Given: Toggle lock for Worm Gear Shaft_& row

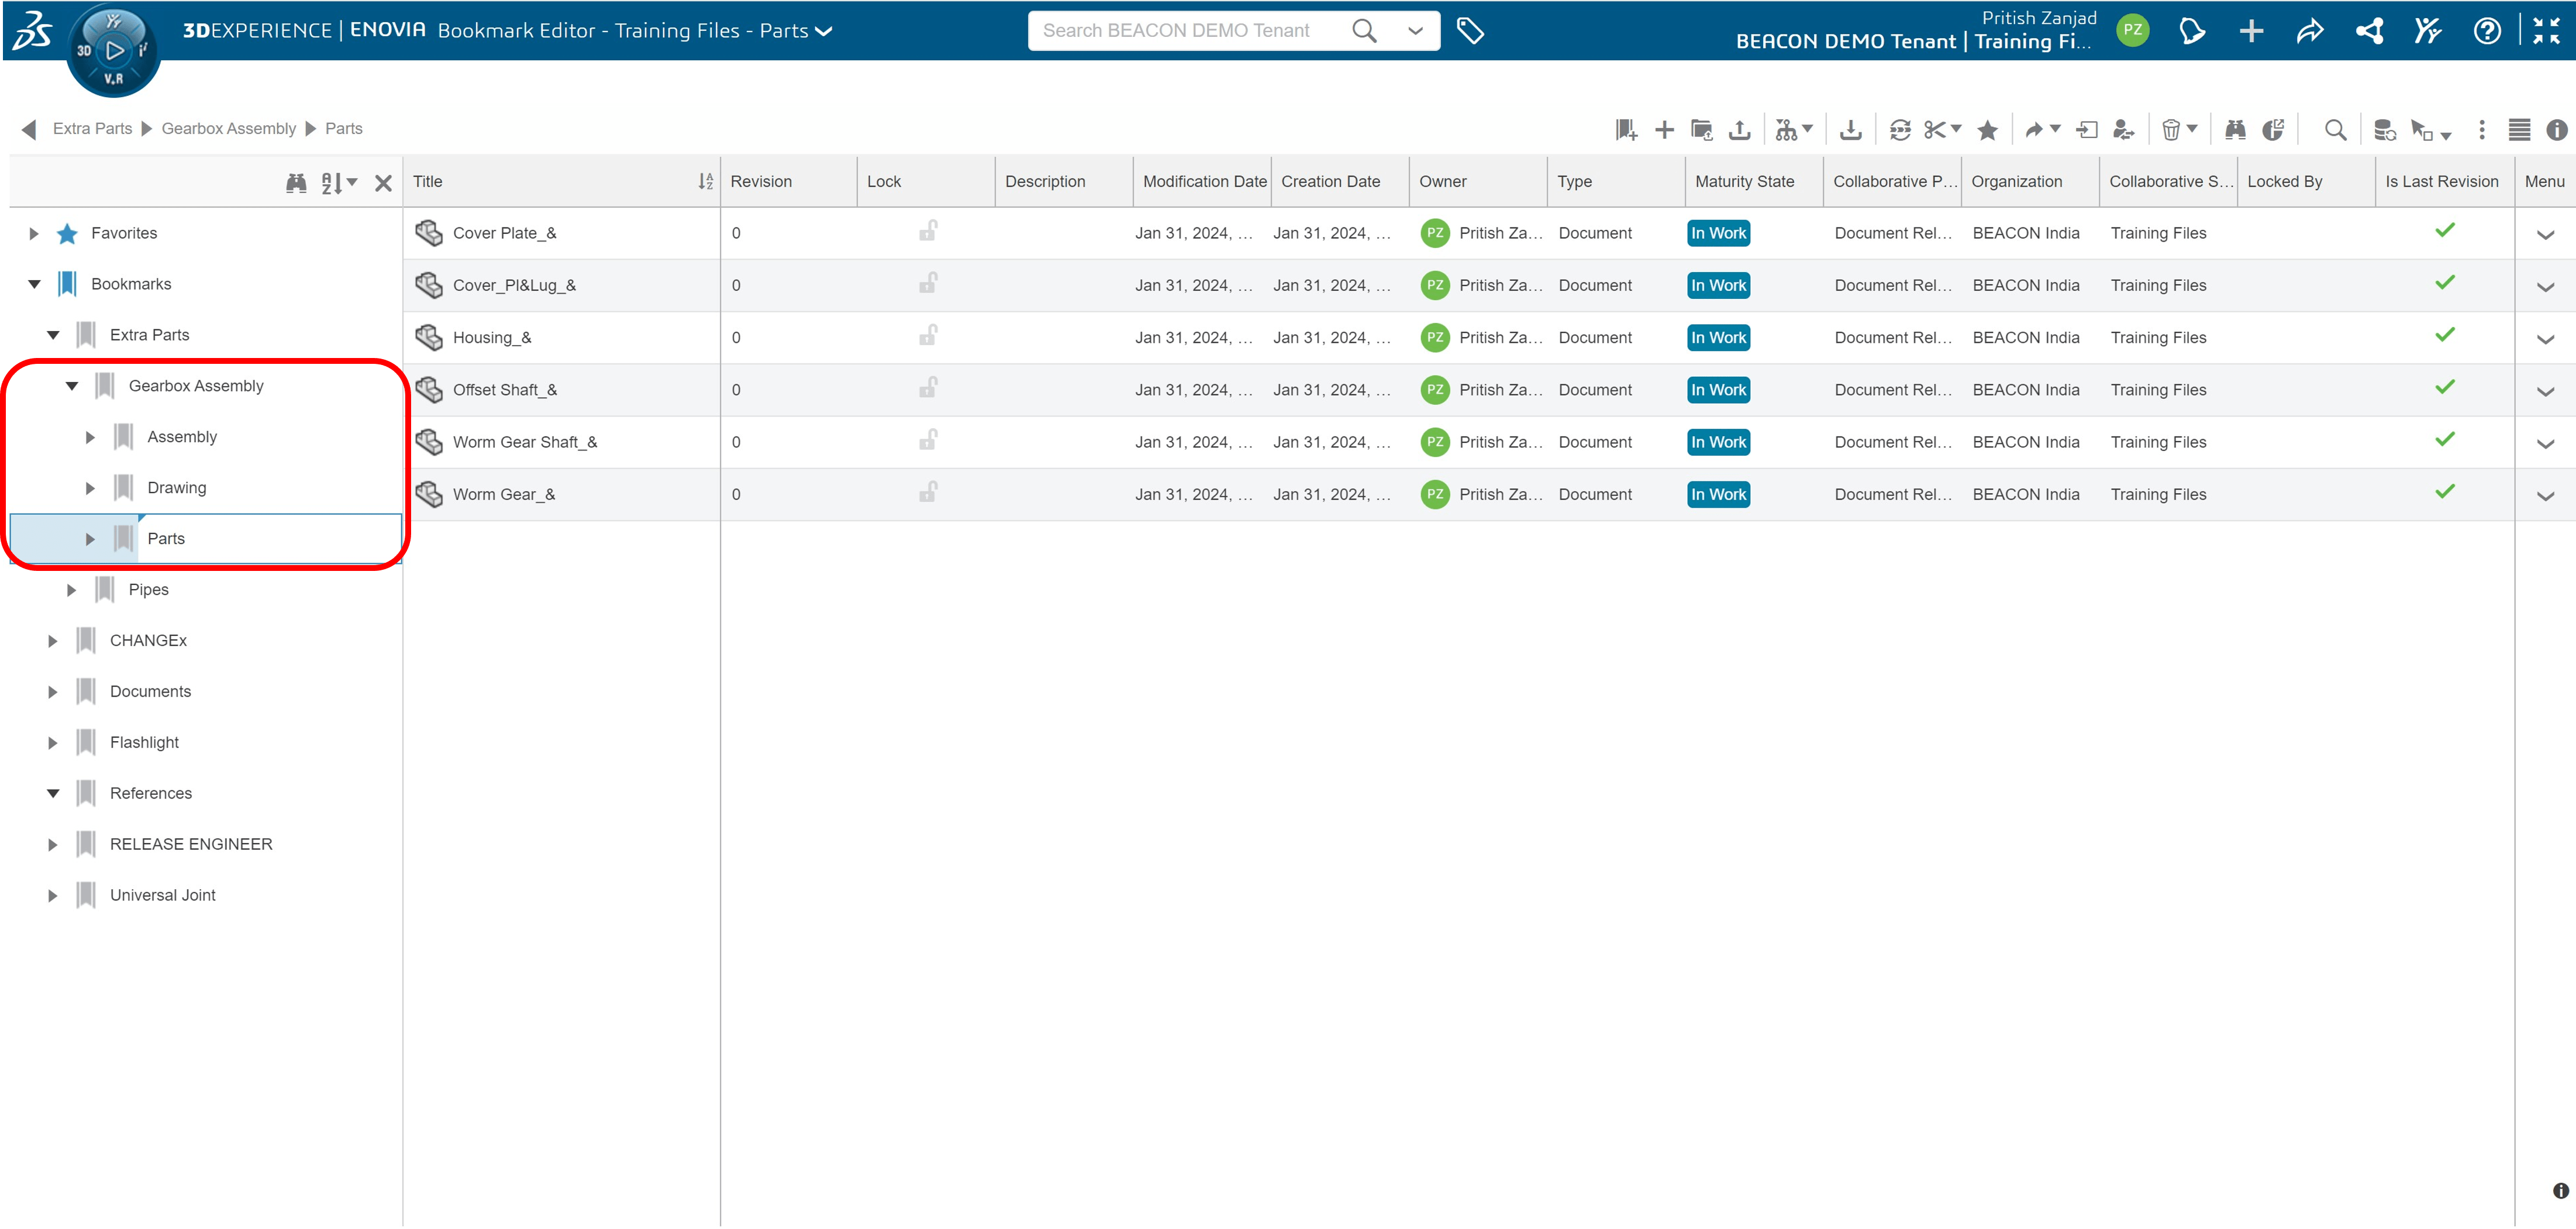Looking at the screenshot, I should 927,441.
